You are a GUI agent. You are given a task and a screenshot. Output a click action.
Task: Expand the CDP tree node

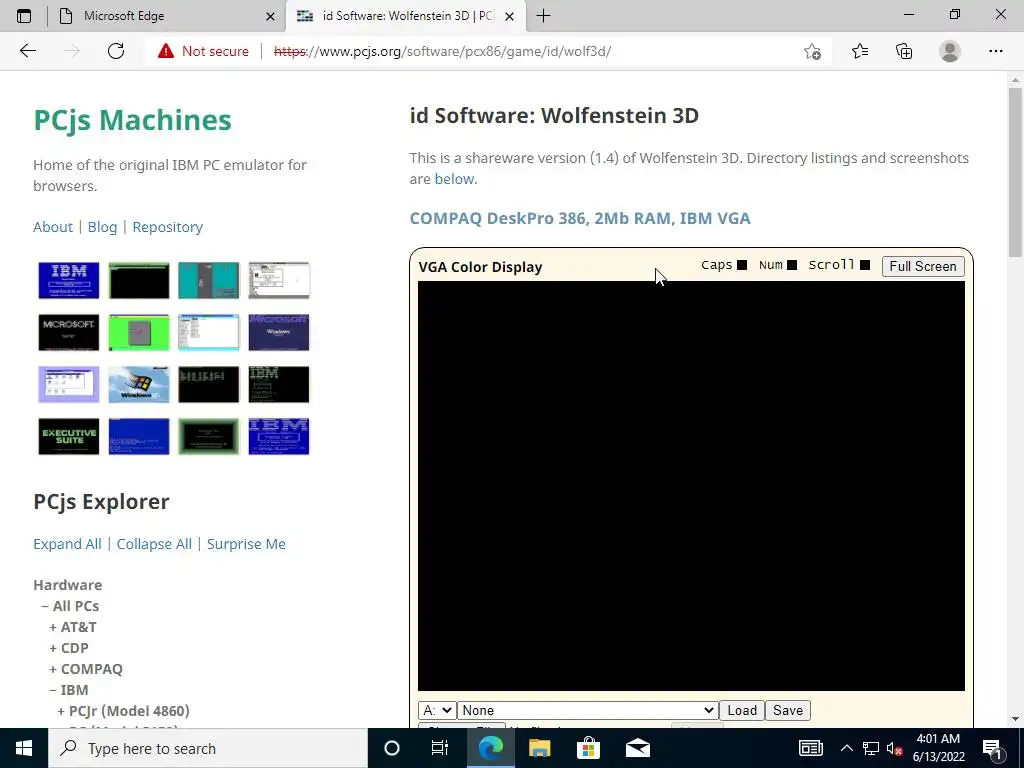pos(53,648)
